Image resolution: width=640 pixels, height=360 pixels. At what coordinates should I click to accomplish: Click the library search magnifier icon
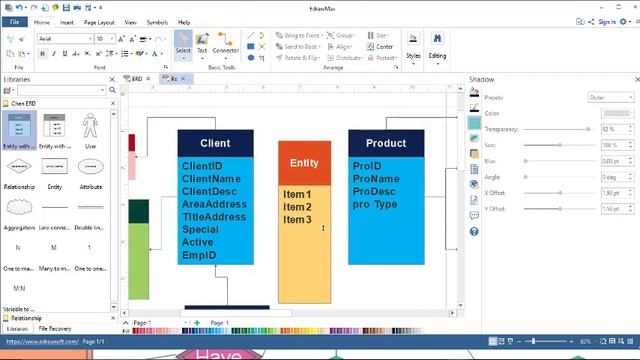112,90
